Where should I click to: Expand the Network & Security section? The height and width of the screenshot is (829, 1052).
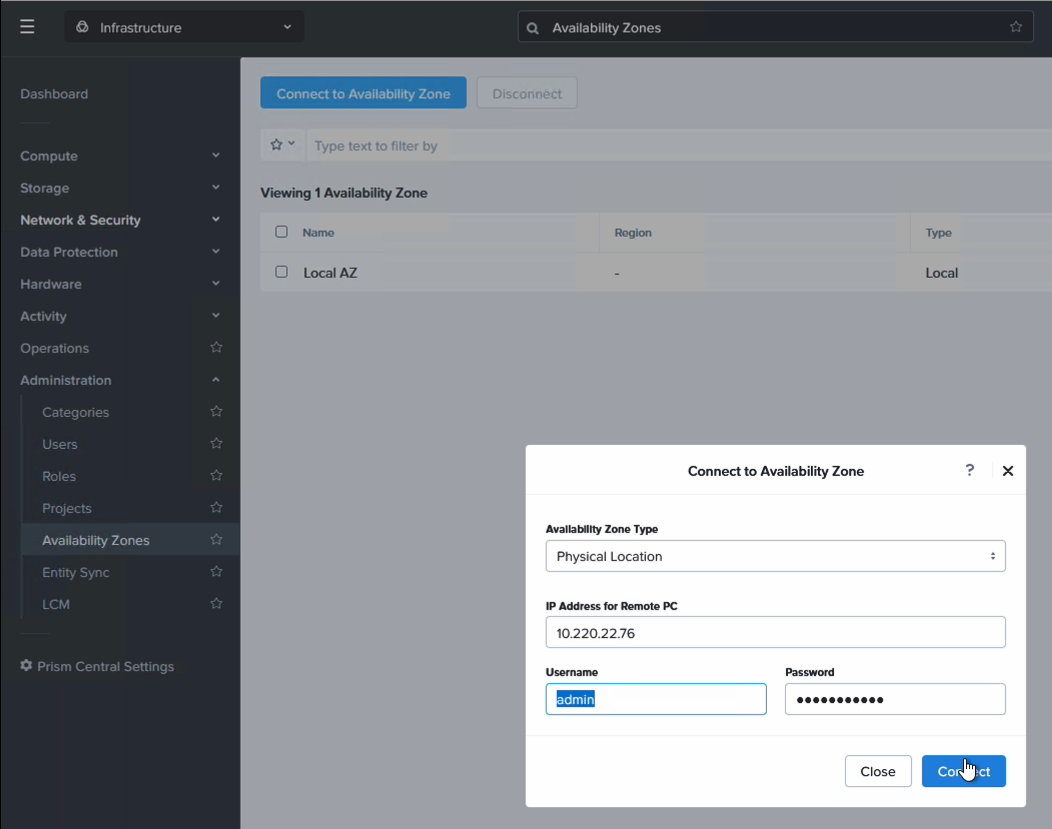(215, 219)
